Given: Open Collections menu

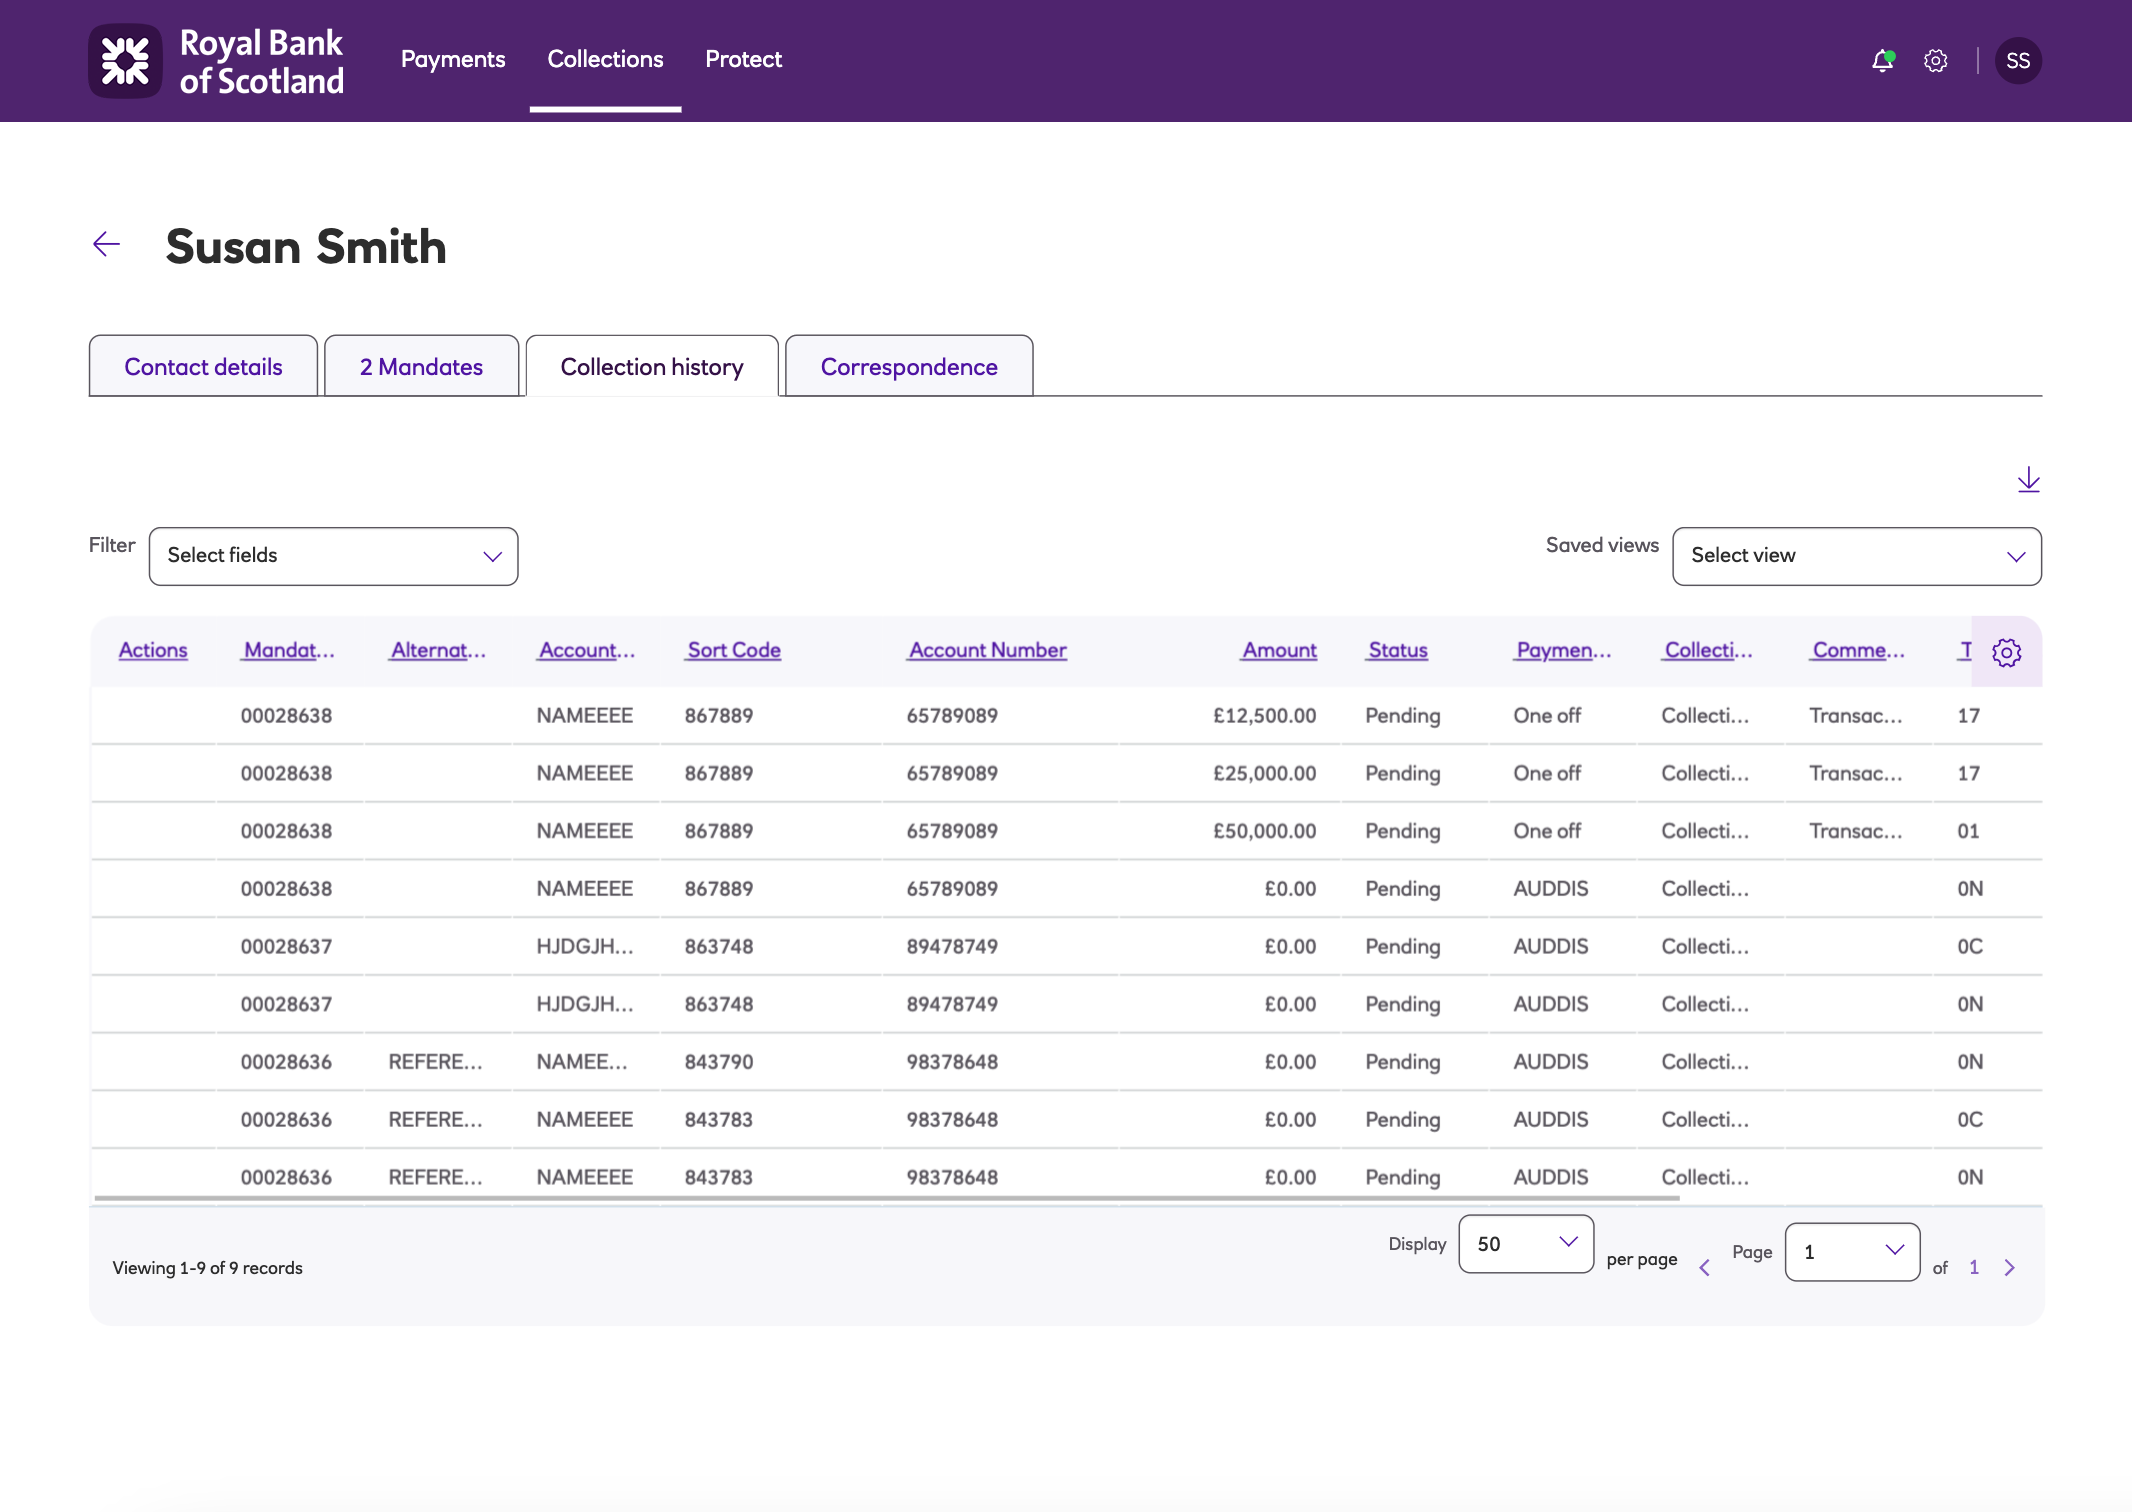Looking at the screenshot, I should 605,59.
